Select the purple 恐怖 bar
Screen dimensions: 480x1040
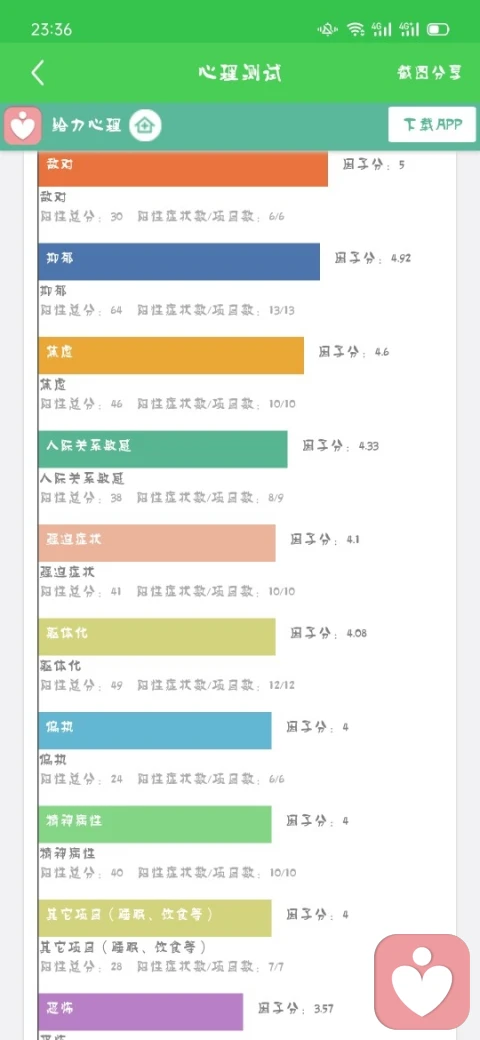(x=141, y=1011)
